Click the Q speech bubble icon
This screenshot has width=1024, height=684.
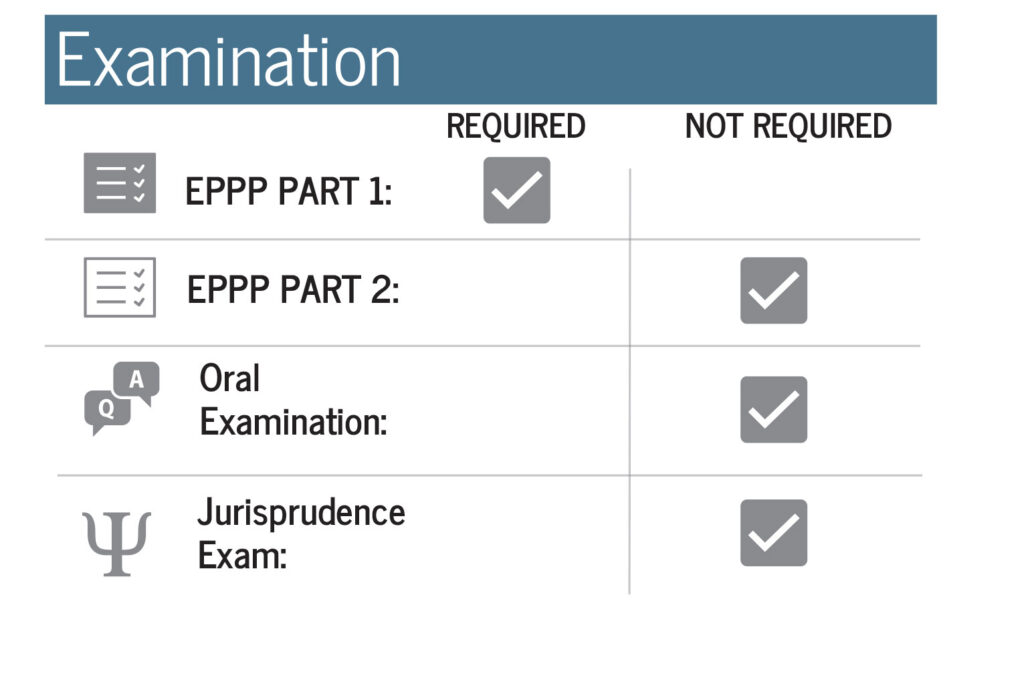coord(106,411)
